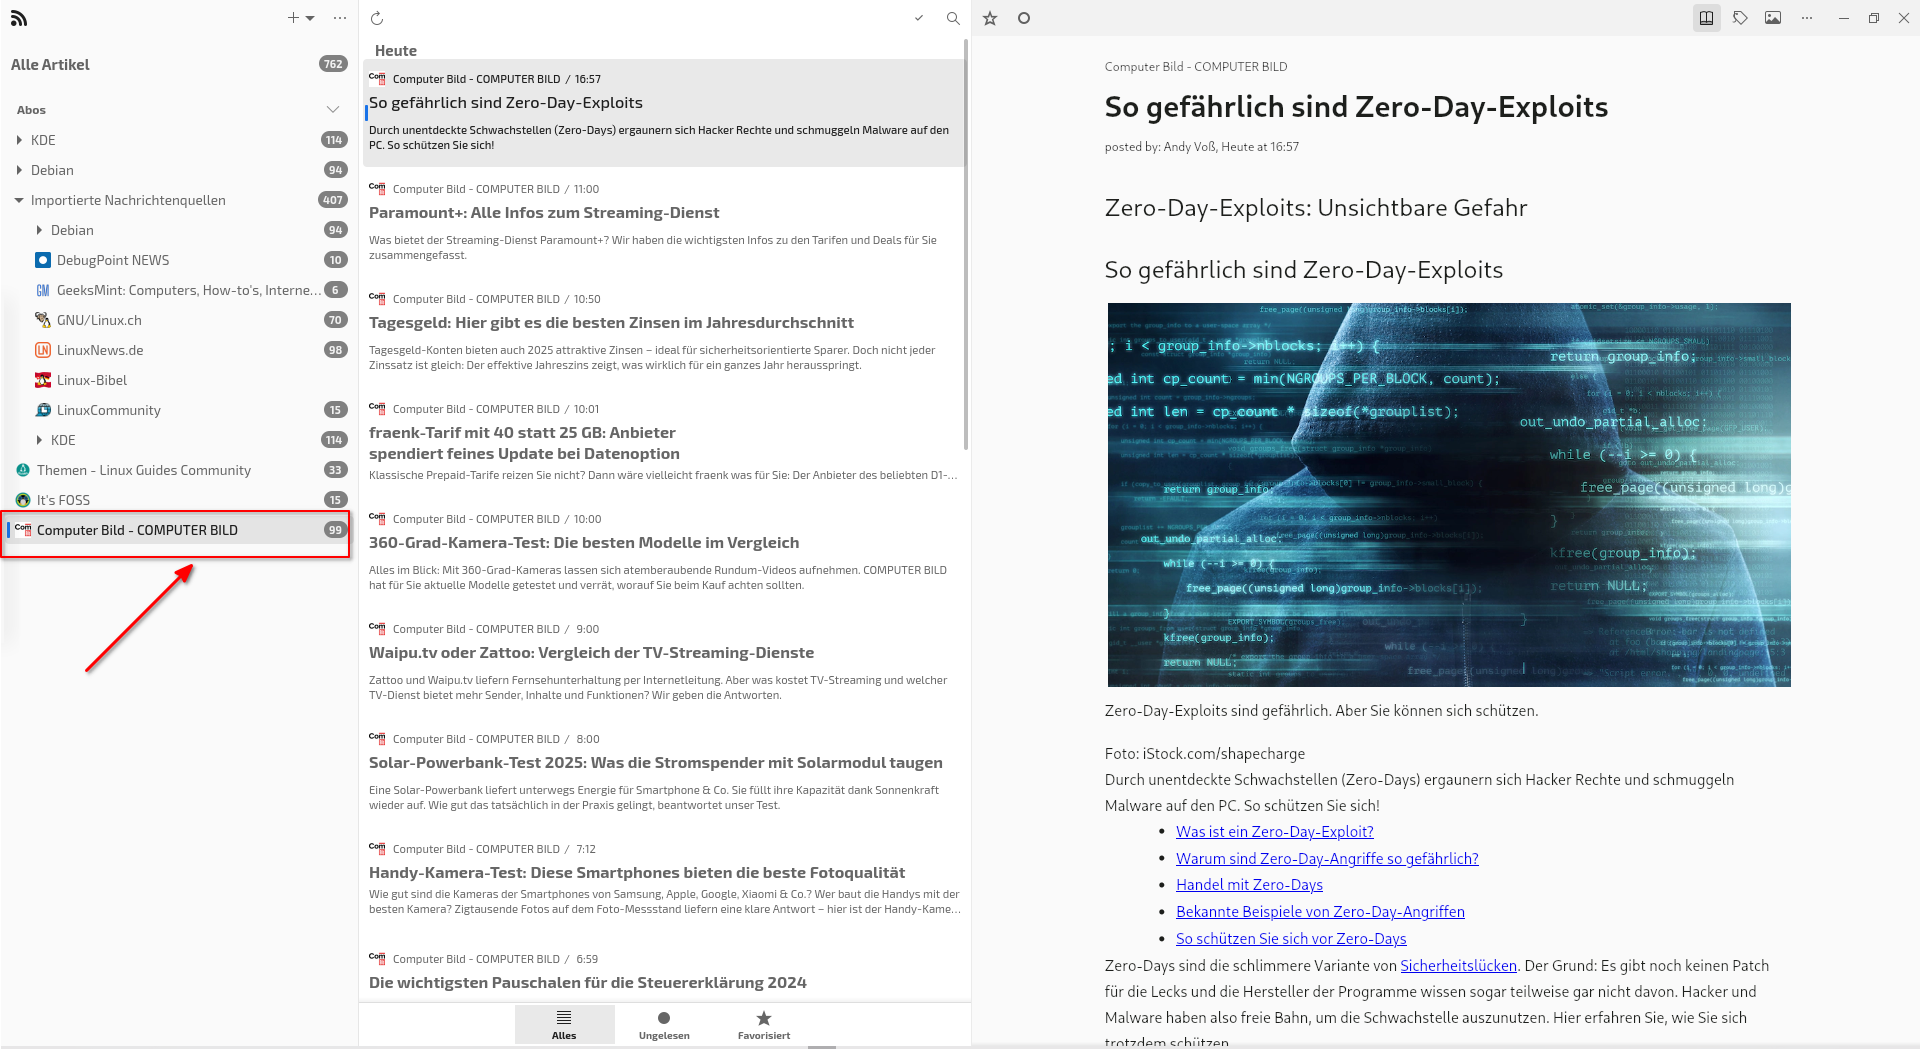Viewport: 1920px width, 1049px height.
Task: Switch to the Ungelesen tab
Action: (x=664, y=1025)
